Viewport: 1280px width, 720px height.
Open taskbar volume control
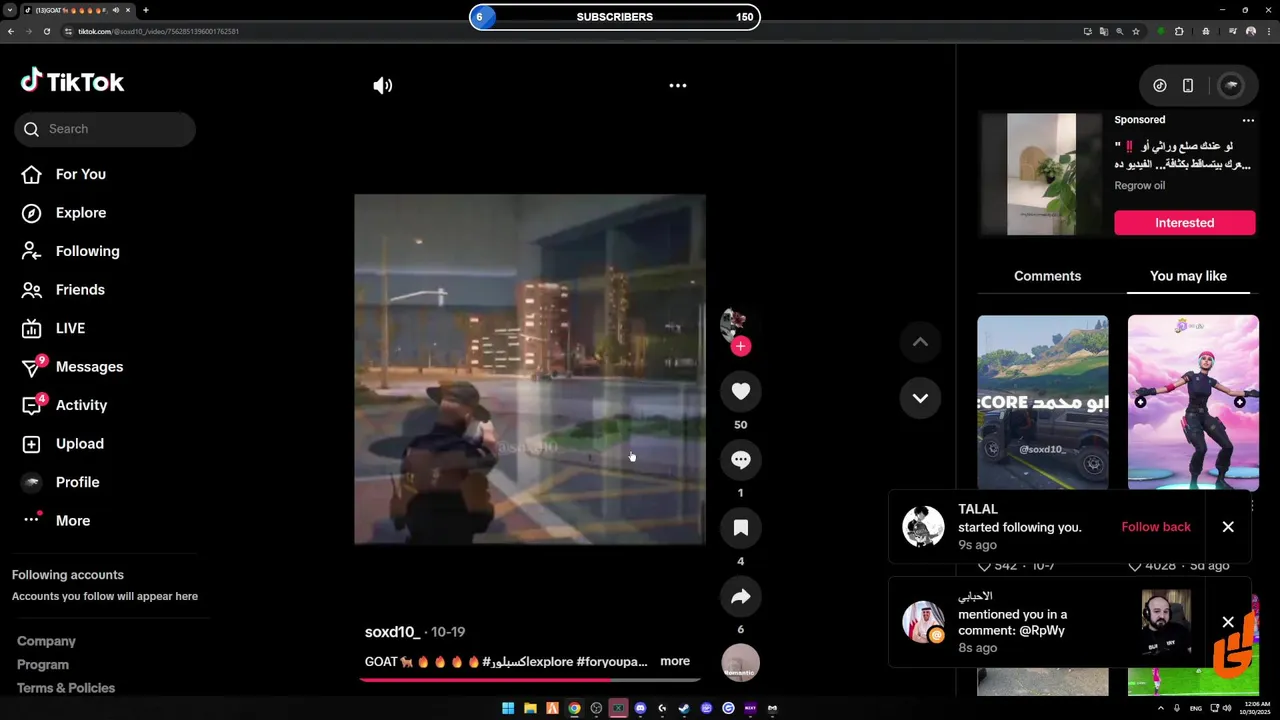pos(1227,708)
